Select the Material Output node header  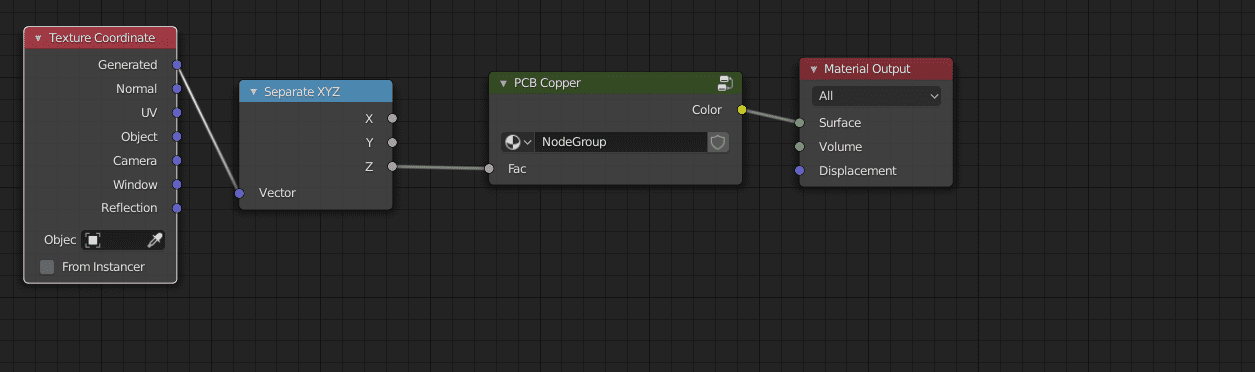(876, 69)
